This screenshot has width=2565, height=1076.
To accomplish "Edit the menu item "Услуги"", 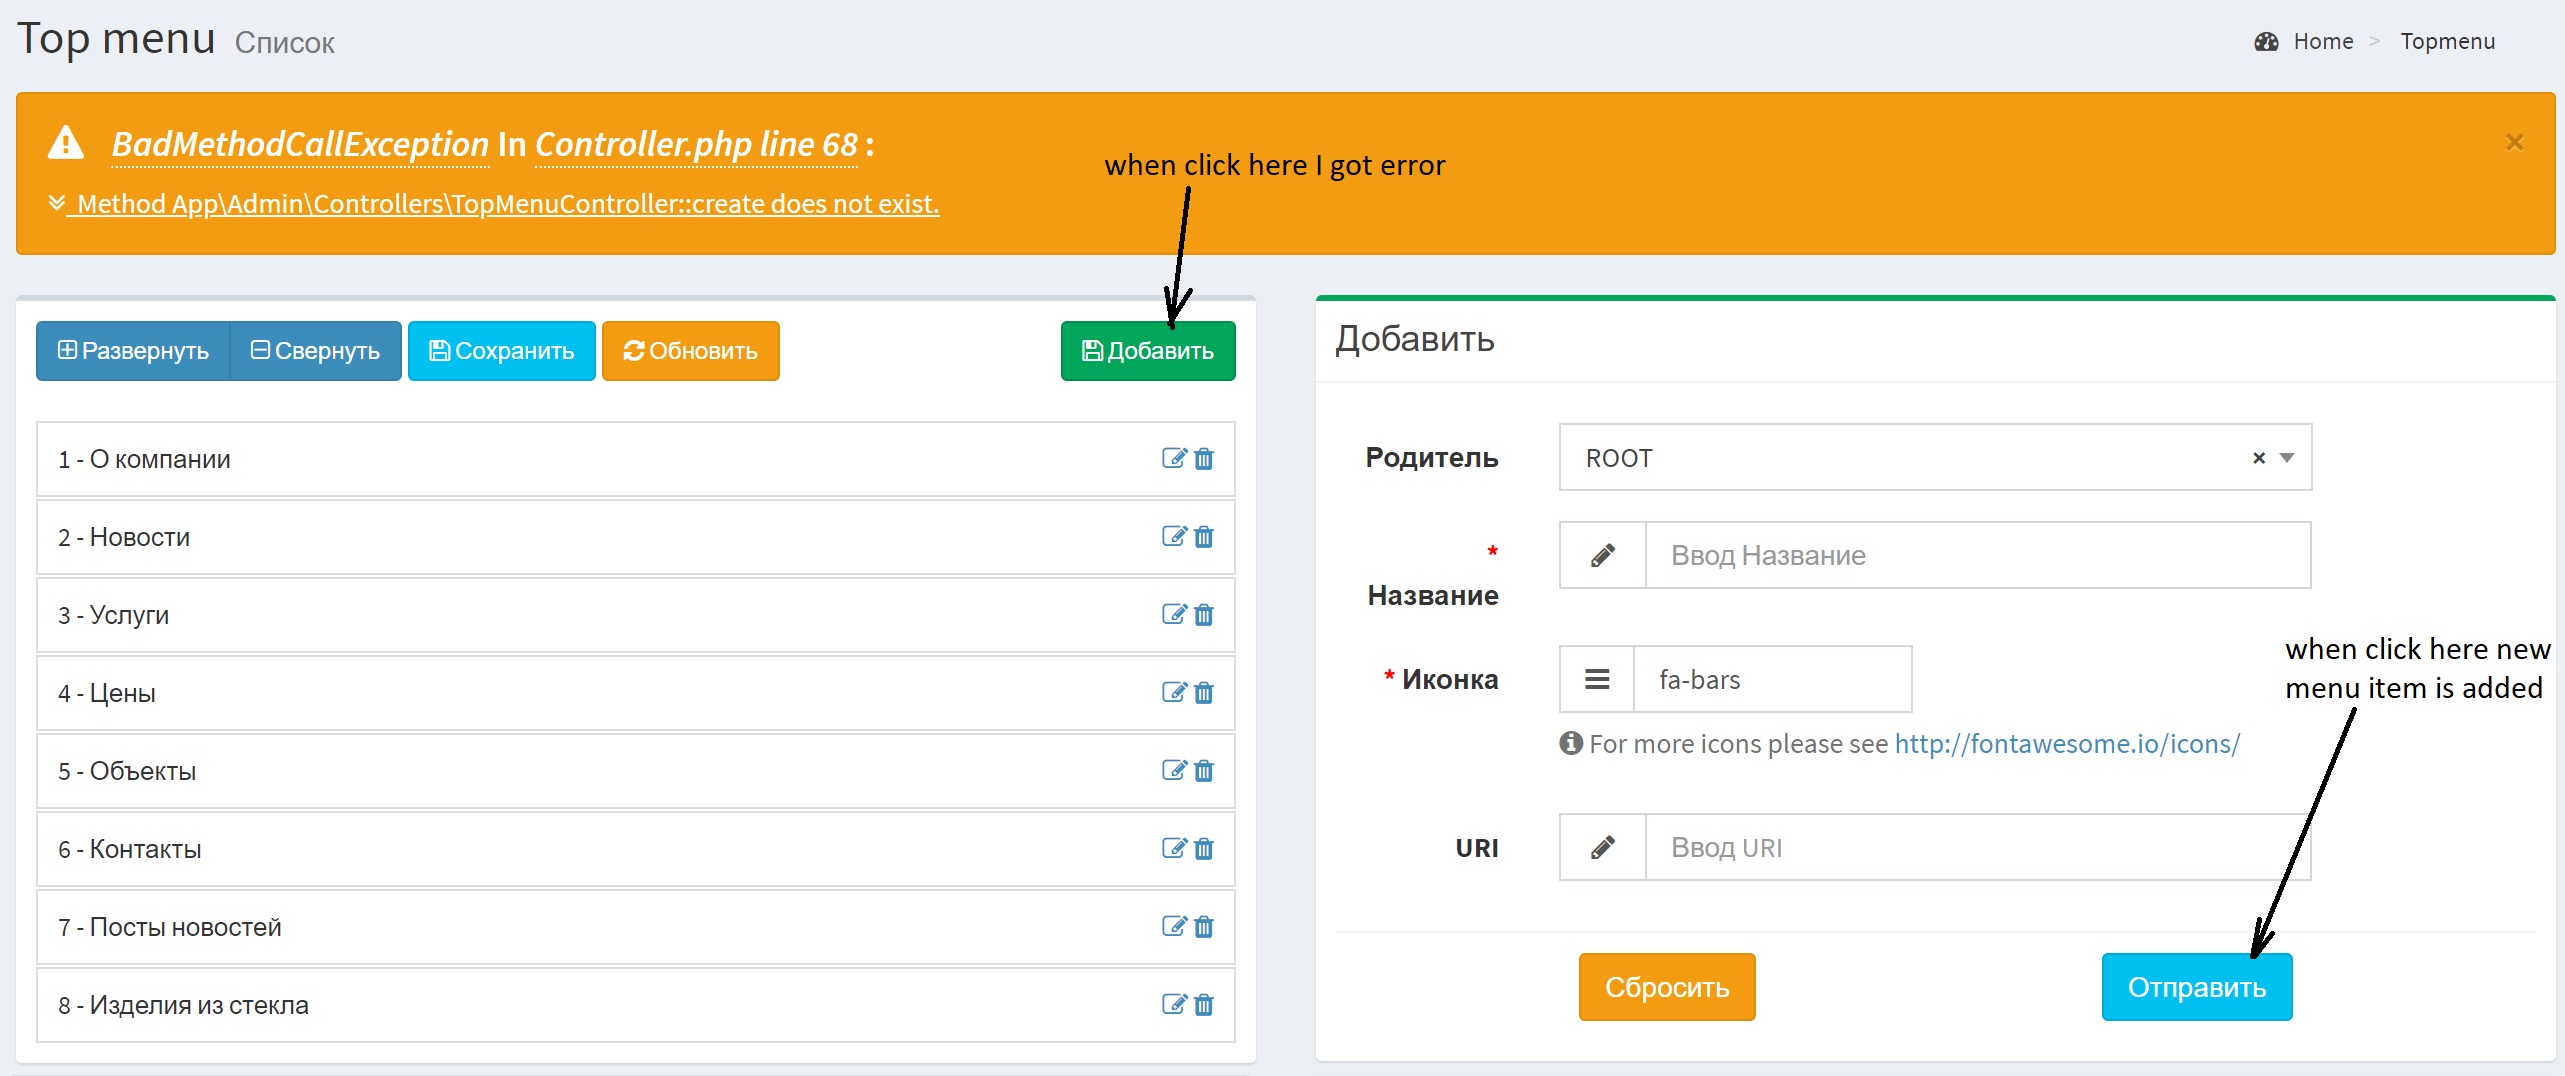I will pyautogui.click(x=1176, y=615).
